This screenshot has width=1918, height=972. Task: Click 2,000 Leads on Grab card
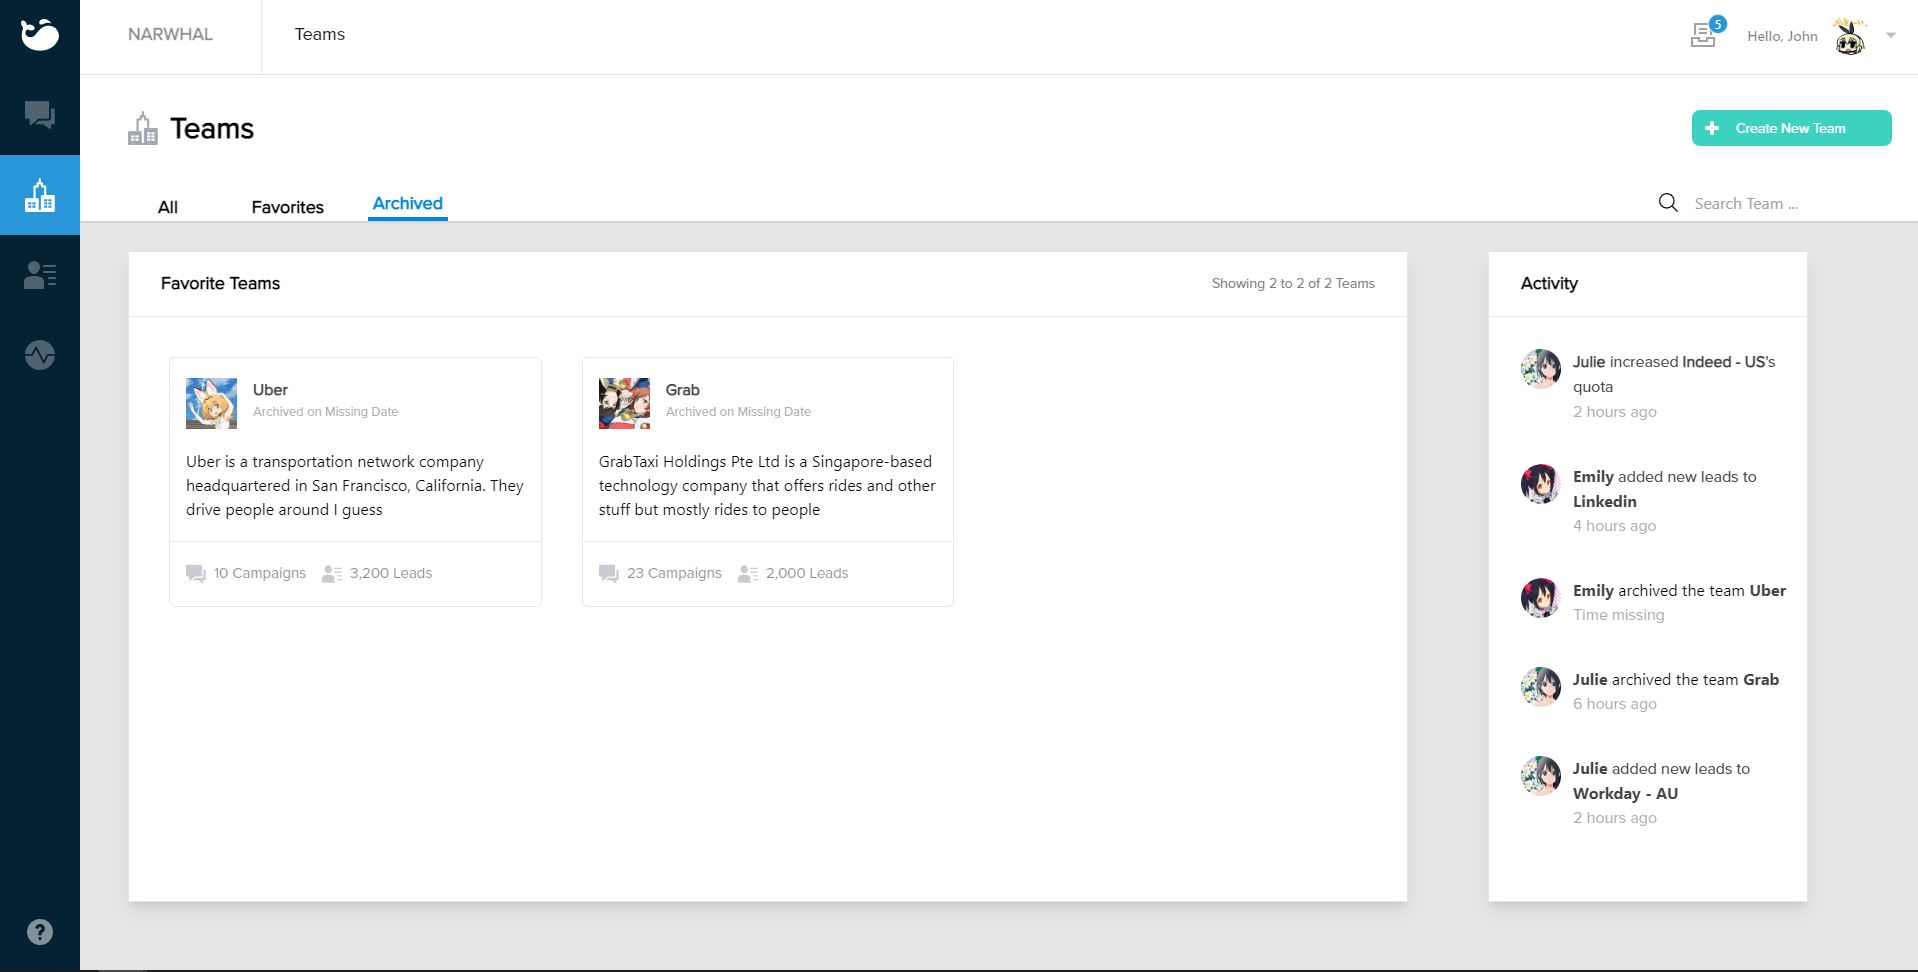[x=807, y=573]
